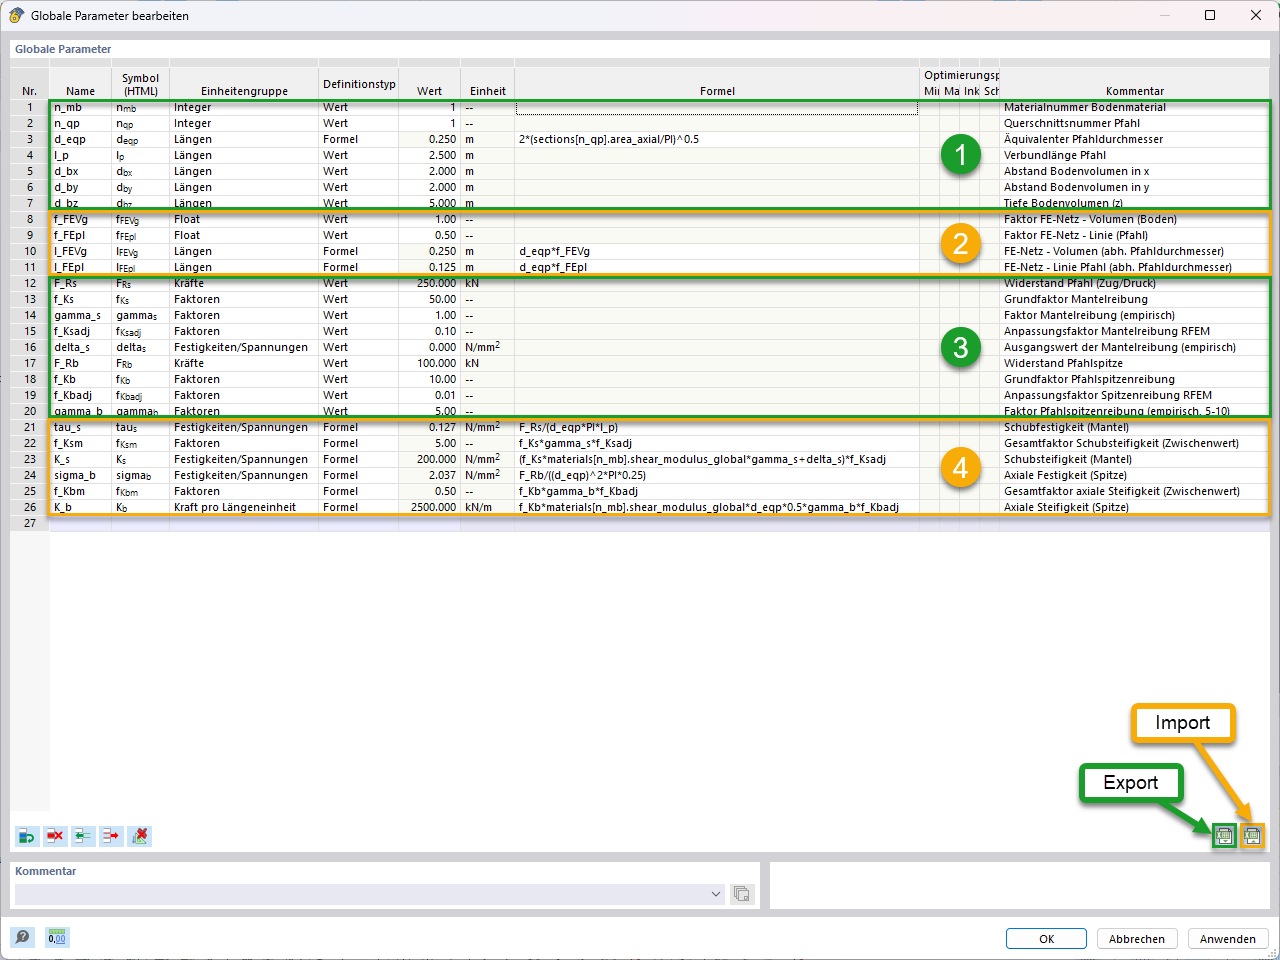Open the units and decimal places icon
This screenshot has height=960, width=1280.
57,937
